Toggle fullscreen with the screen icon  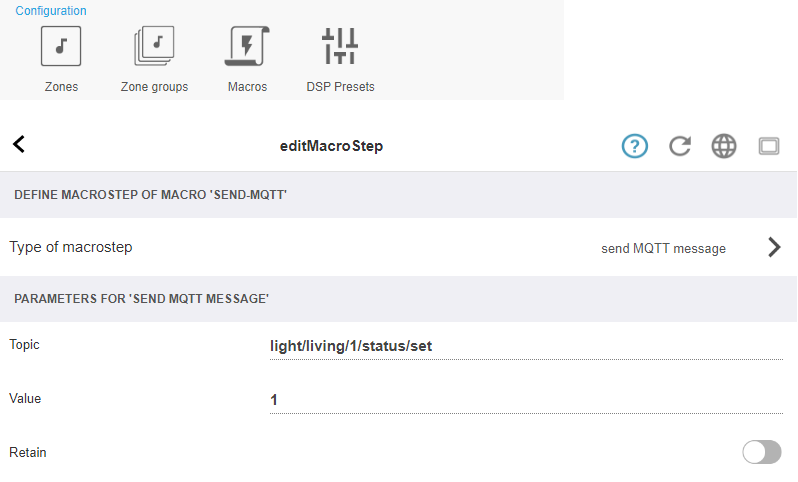[x=768, y=147]
